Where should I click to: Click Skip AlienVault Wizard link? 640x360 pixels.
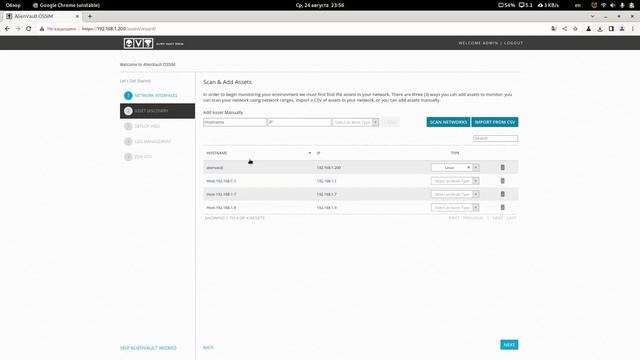click(x=148, y=348)
